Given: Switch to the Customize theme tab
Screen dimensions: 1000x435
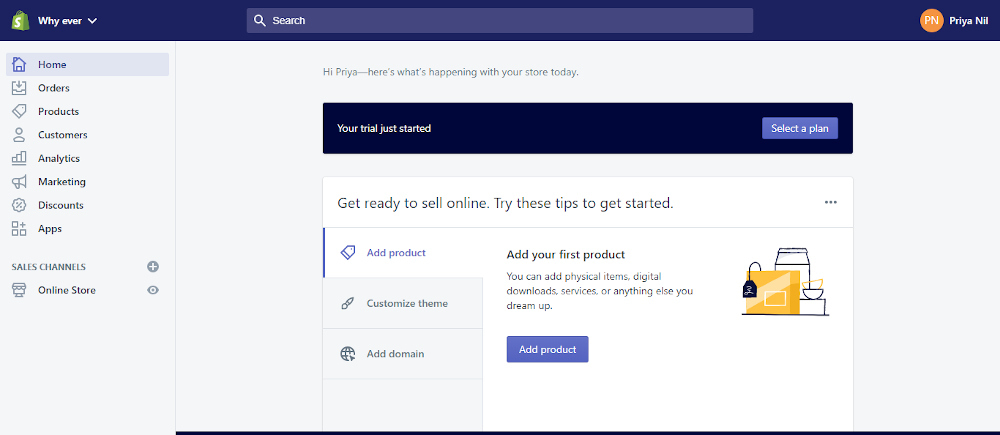Looking at the screenshot, I should [406, 304].
